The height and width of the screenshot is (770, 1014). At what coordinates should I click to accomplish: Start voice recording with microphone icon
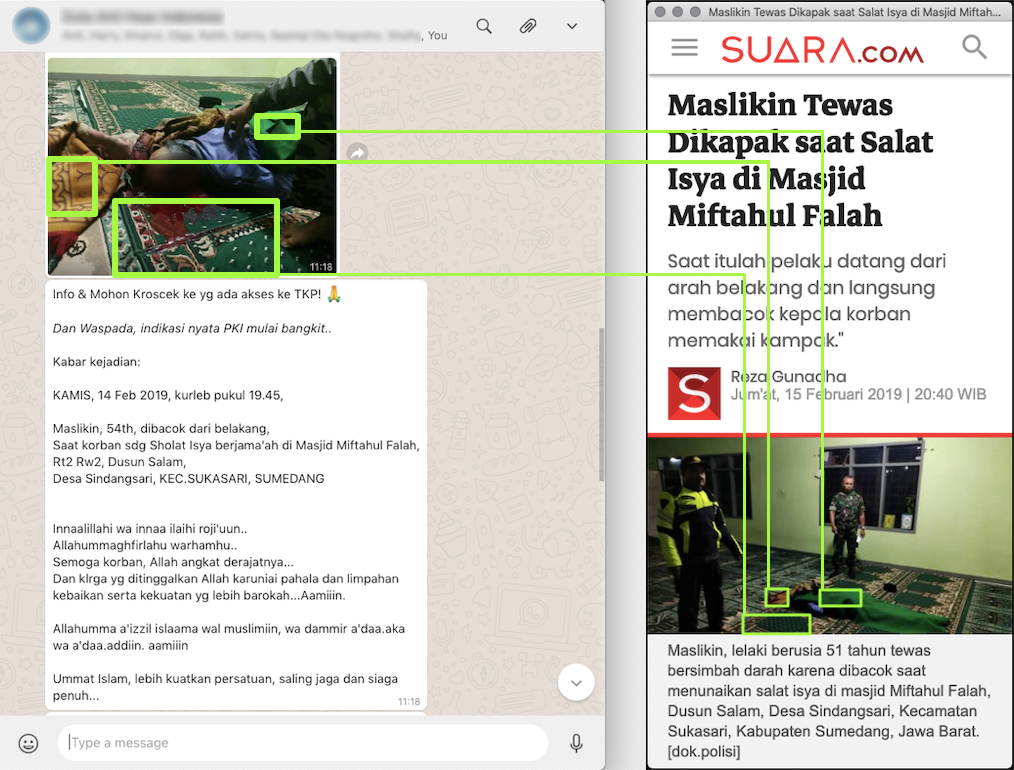coord(576,743)
